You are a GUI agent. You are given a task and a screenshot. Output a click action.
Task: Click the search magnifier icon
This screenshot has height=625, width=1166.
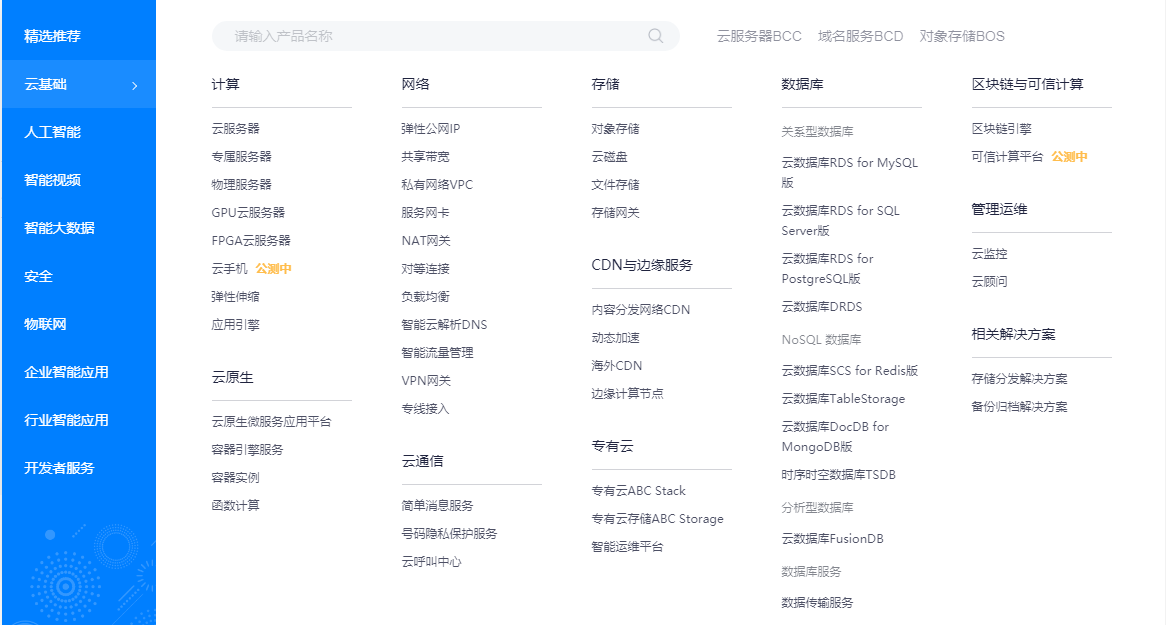[655, 36]
